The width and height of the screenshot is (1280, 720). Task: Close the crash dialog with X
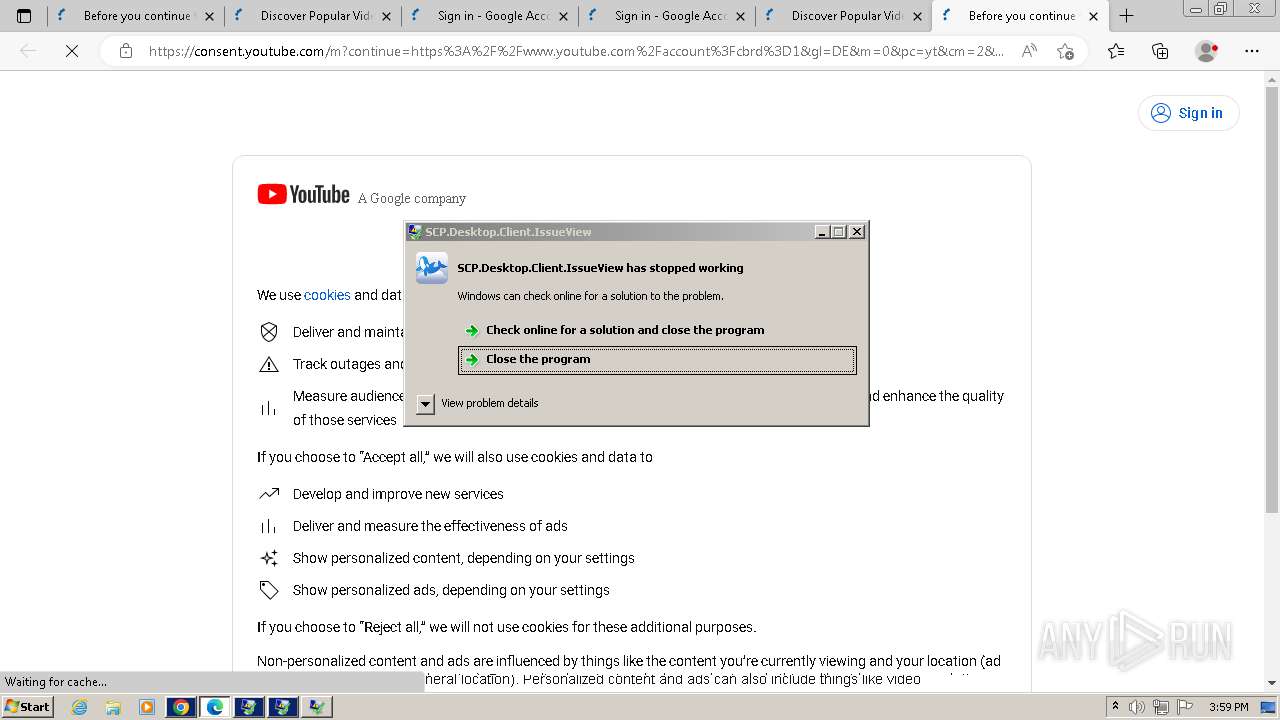pyautogui.click(x=857, y=232)
